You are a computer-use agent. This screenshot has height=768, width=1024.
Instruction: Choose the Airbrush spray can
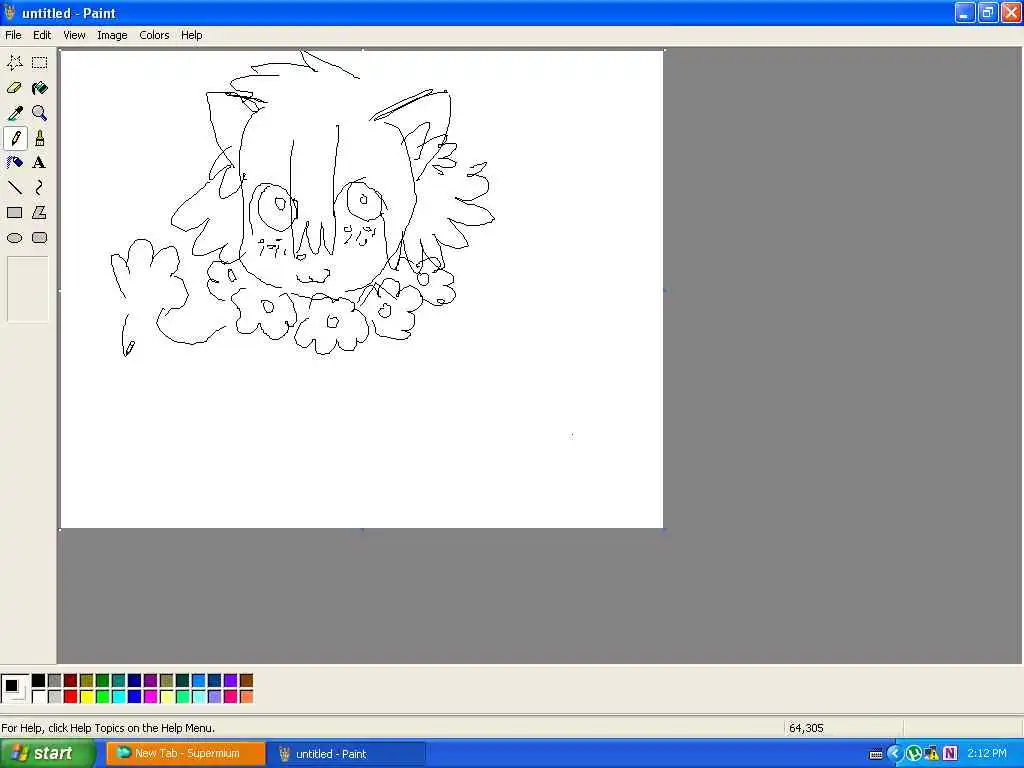pos(14,163)
